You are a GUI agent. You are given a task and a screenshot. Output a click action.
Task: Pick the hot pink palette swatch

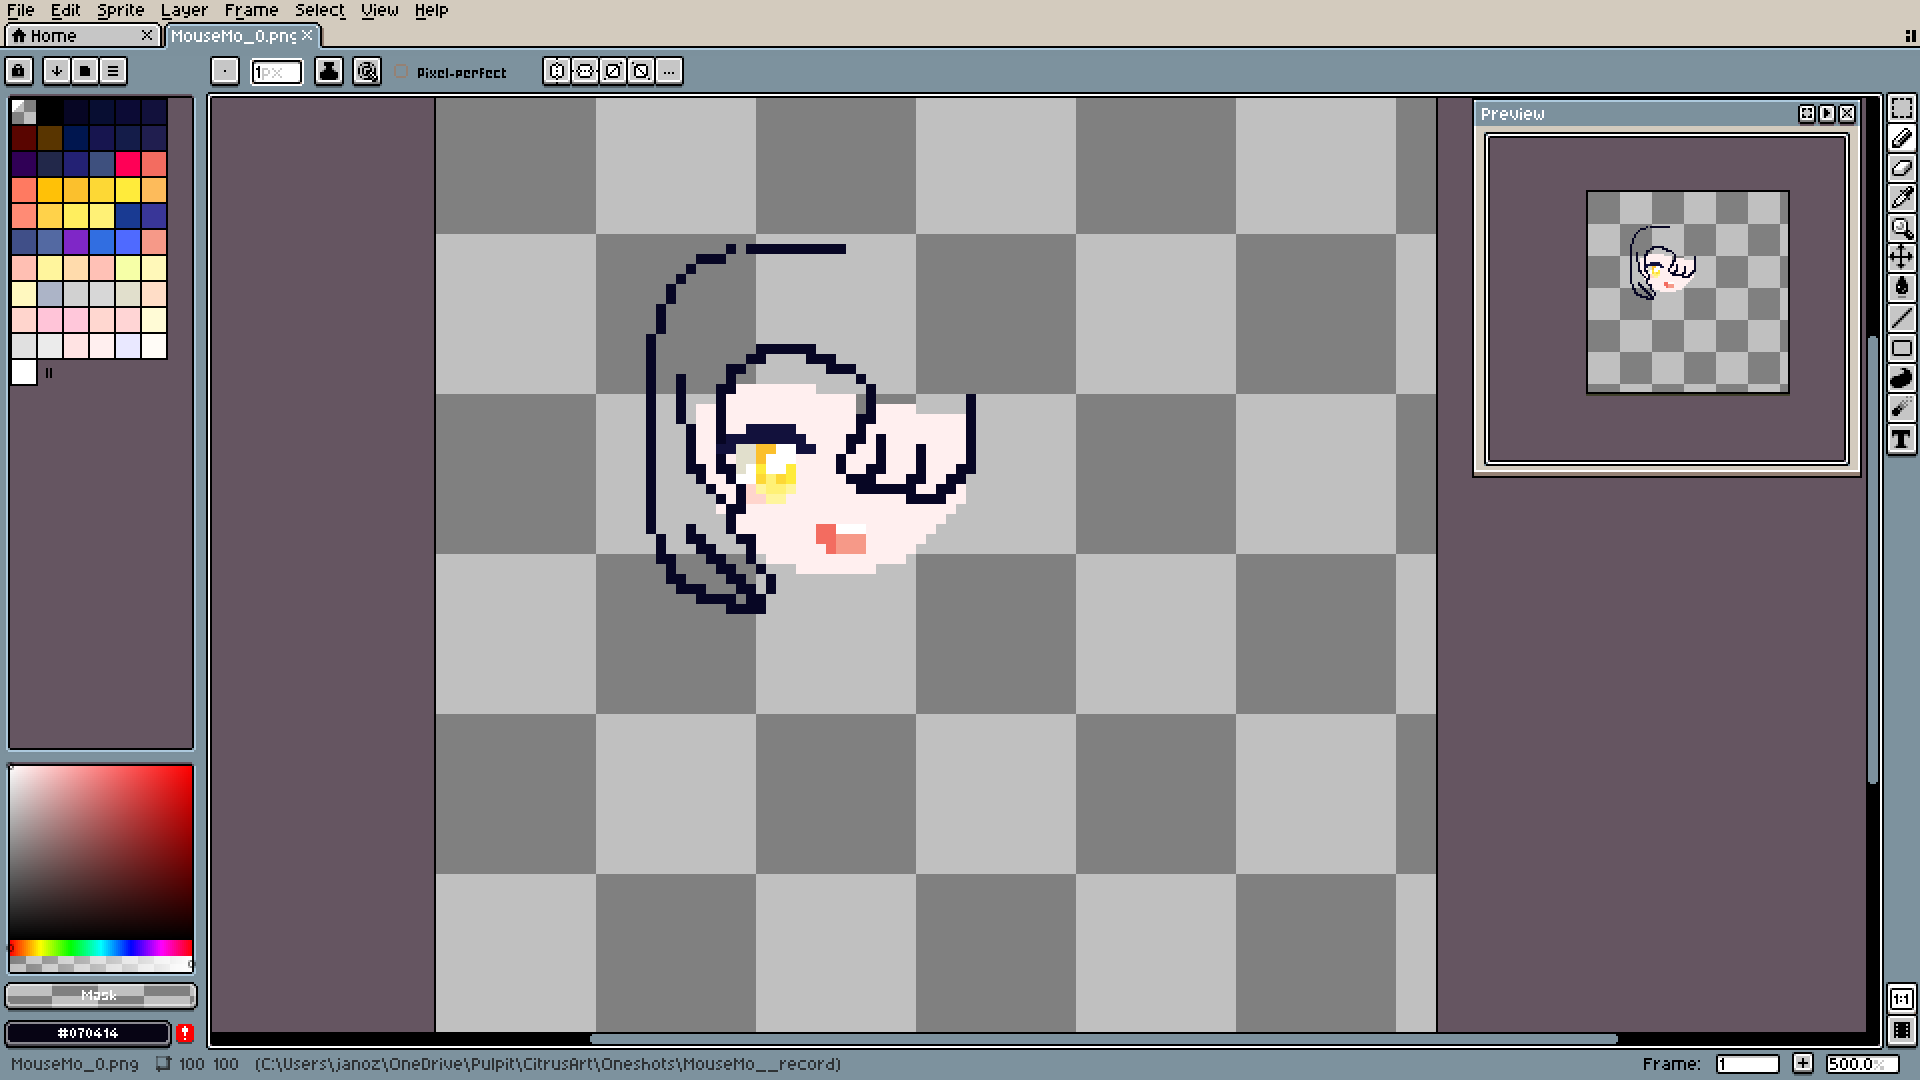pos(128,163)
